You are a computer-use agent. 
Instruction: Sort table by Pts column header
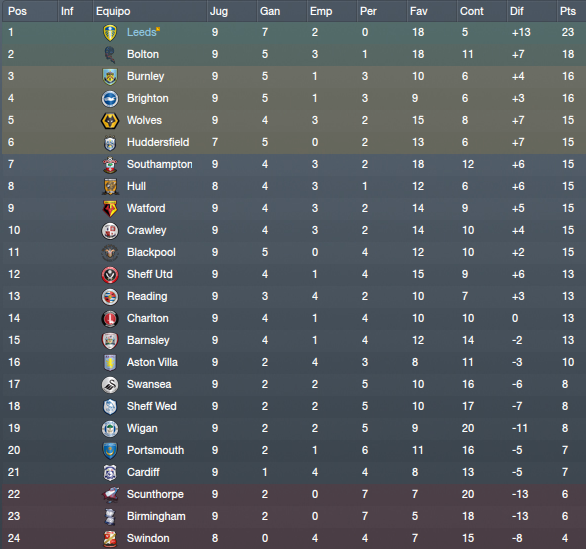coord(570,11)
